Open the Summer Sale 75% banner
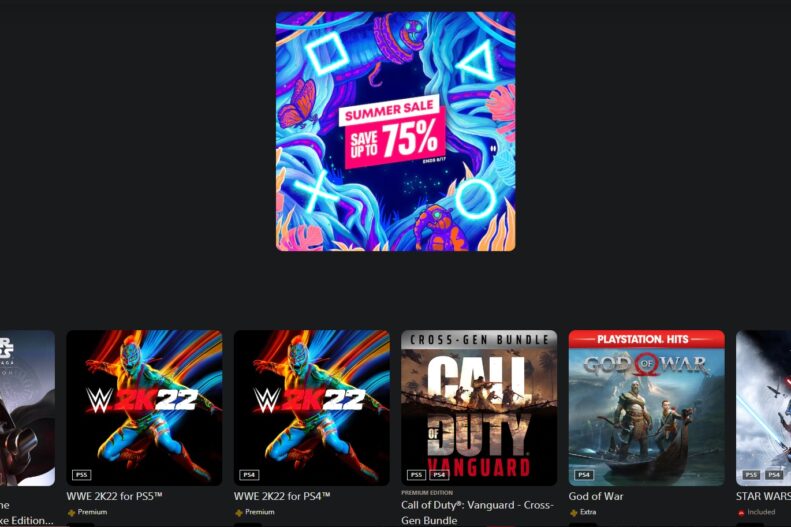 pyautogui.click(x=396, y=131)
